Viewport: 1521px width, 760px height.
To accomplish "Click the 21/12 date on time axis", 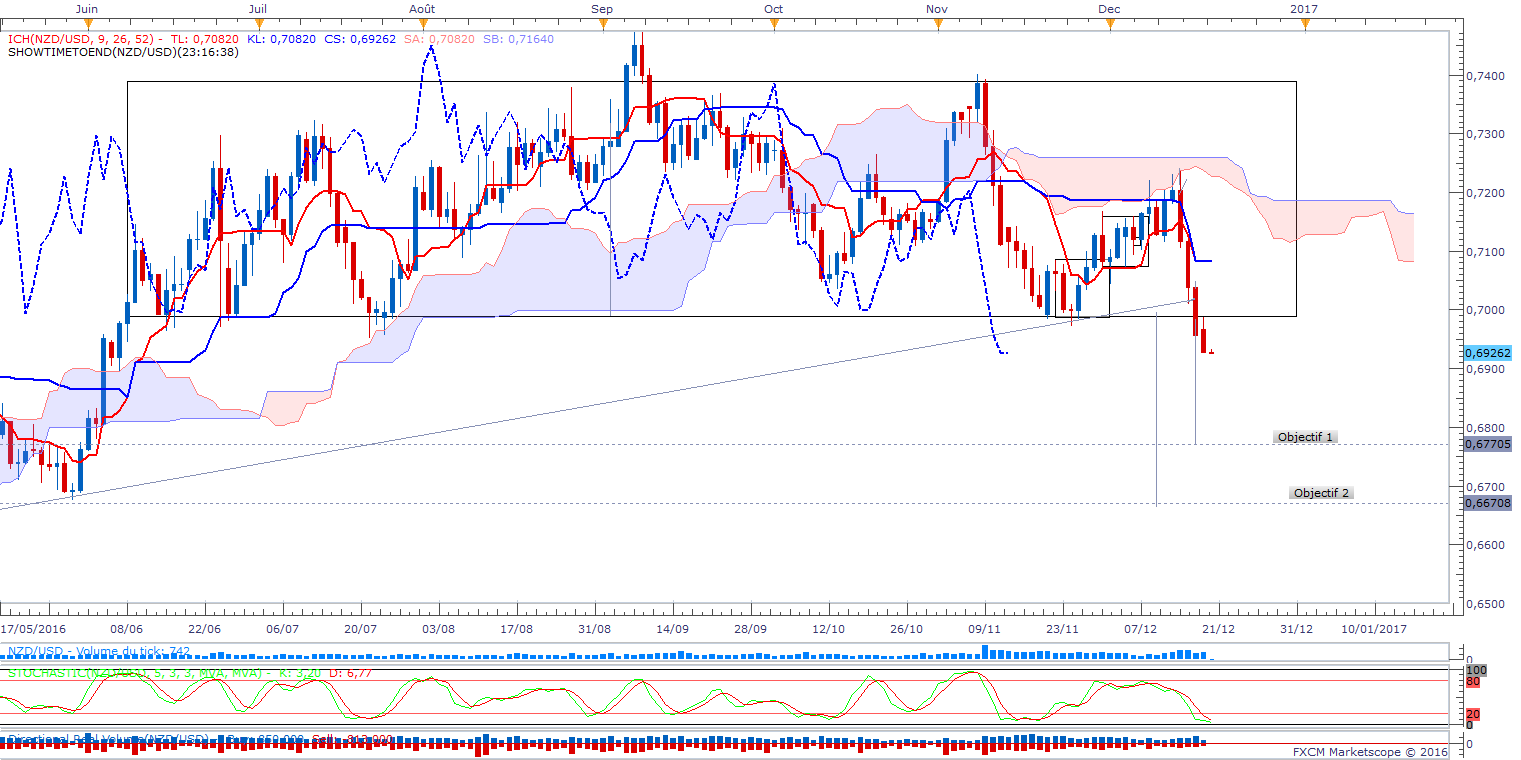I will (1218, 630).
